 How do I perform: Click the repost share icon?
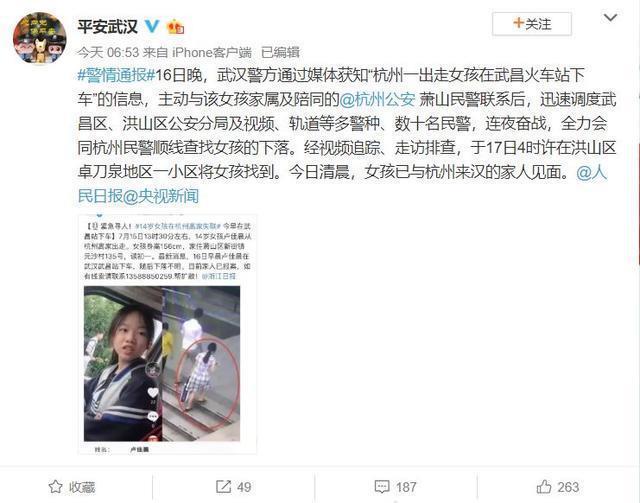pos(223,486)
